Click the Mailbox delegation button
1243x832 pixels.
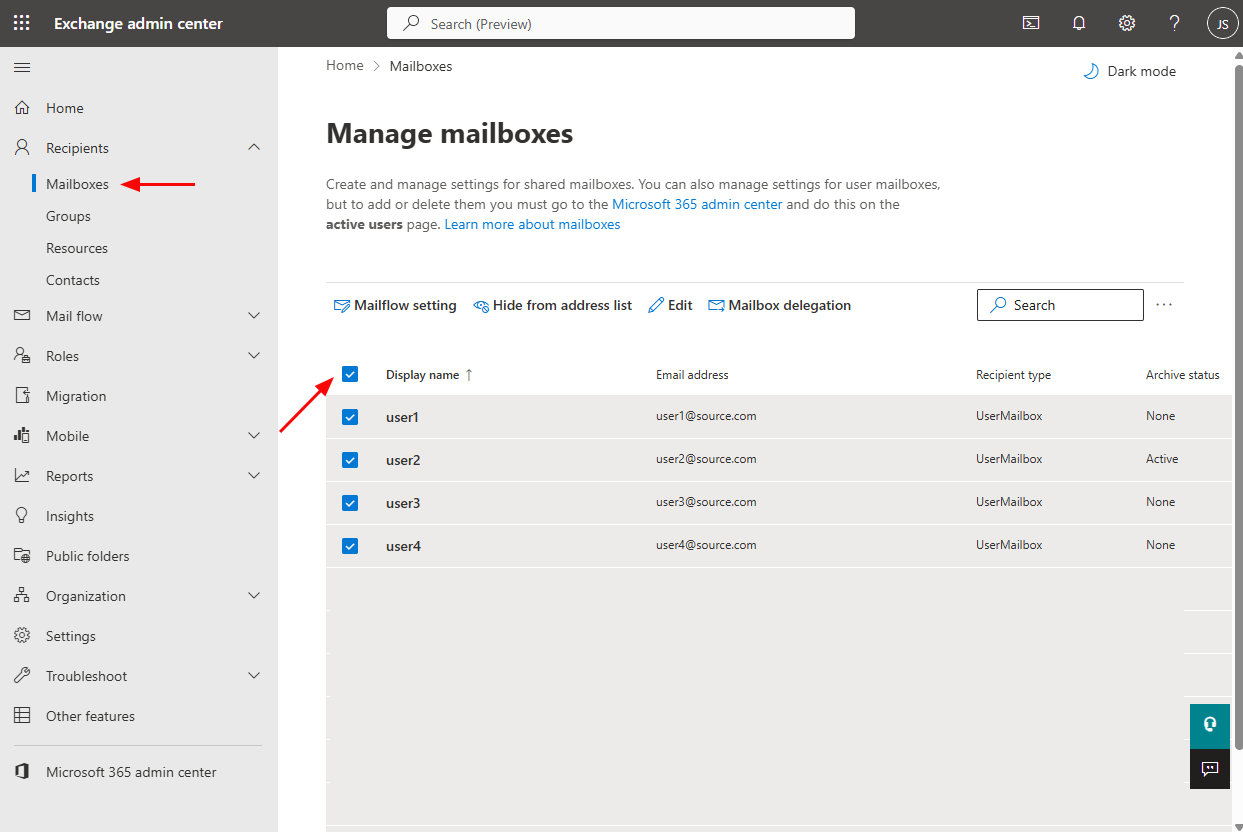780,305
